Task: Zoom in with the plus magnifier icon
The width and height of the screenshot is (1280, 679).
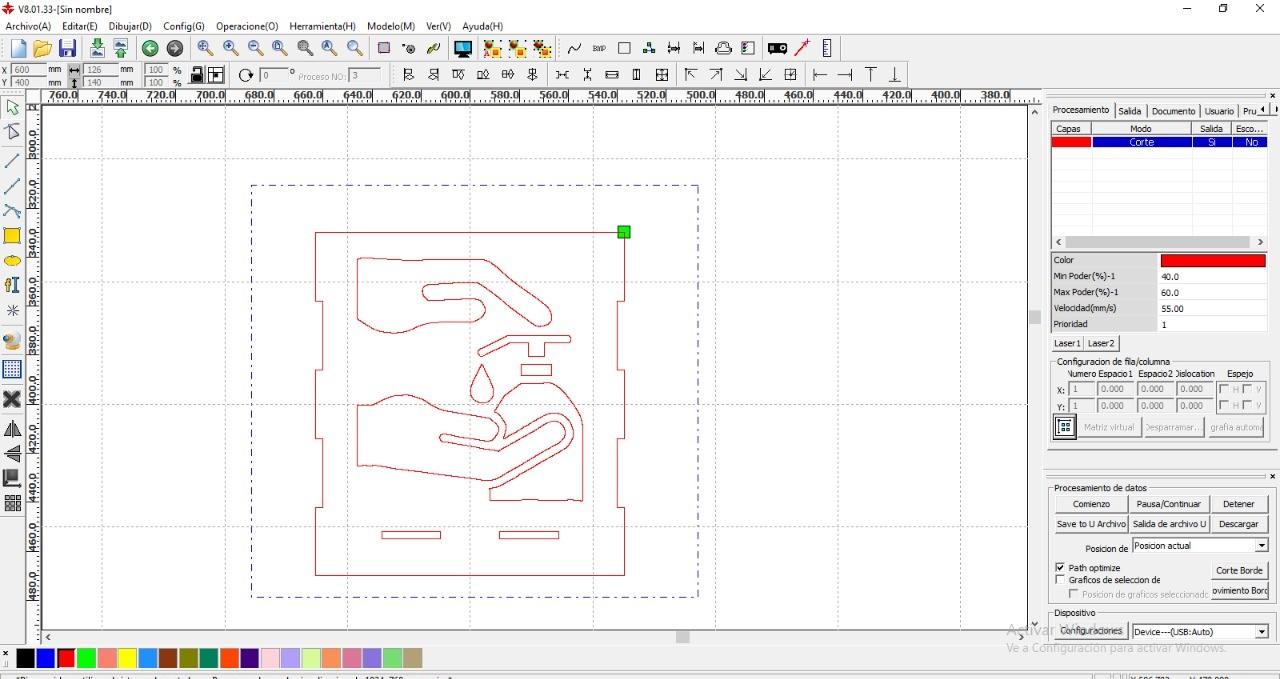Action: 230,48
